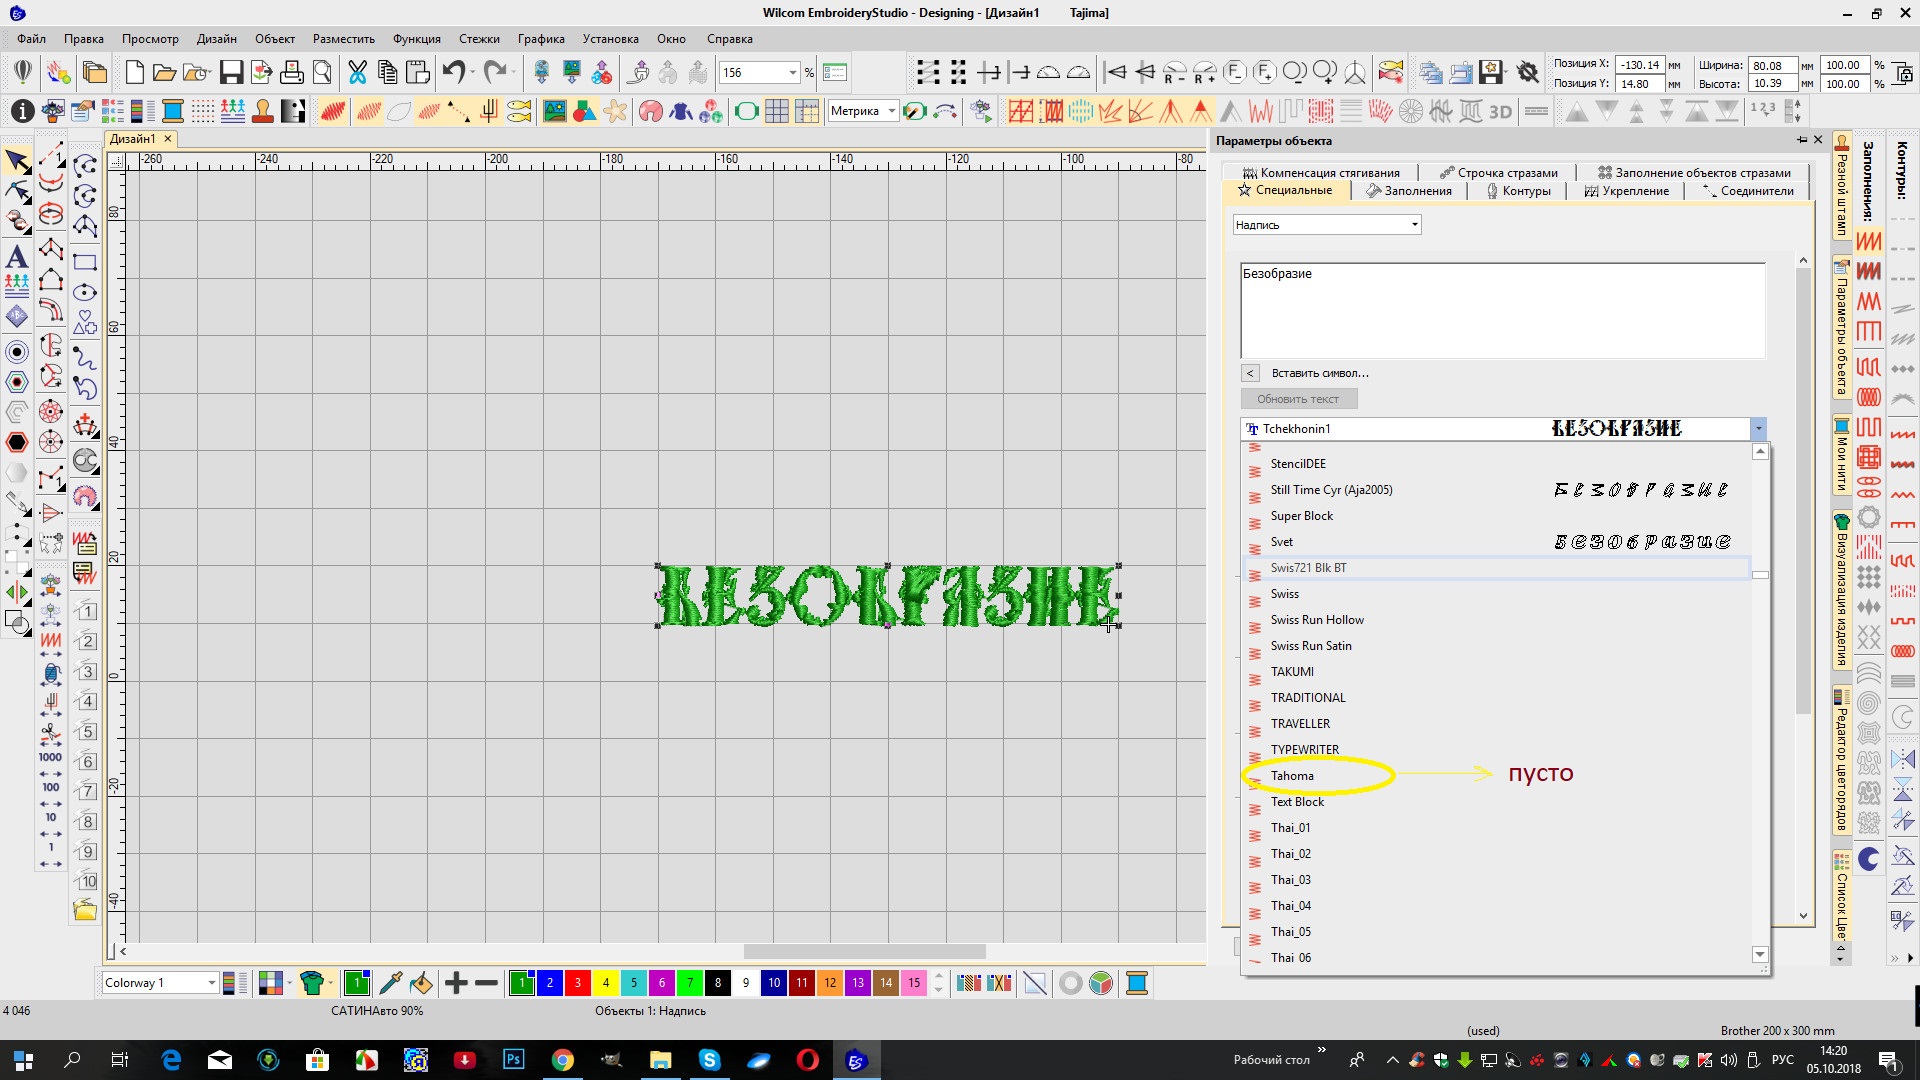The height and width of the screenshot is (1080, 1920).
Task: Click the Open Design folder icon
Action: tap(165, 72)
